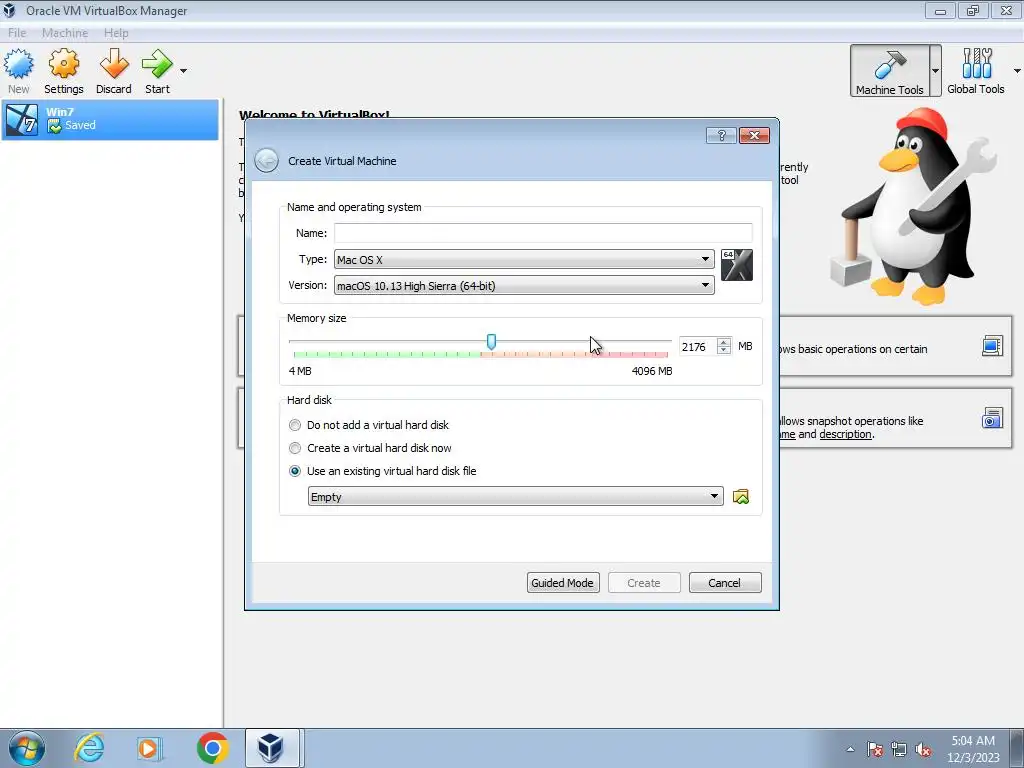This screenshot has width=1024, height=768.
Task: Click the Mac OS X 64-bit logo icon
Action: 737,265
